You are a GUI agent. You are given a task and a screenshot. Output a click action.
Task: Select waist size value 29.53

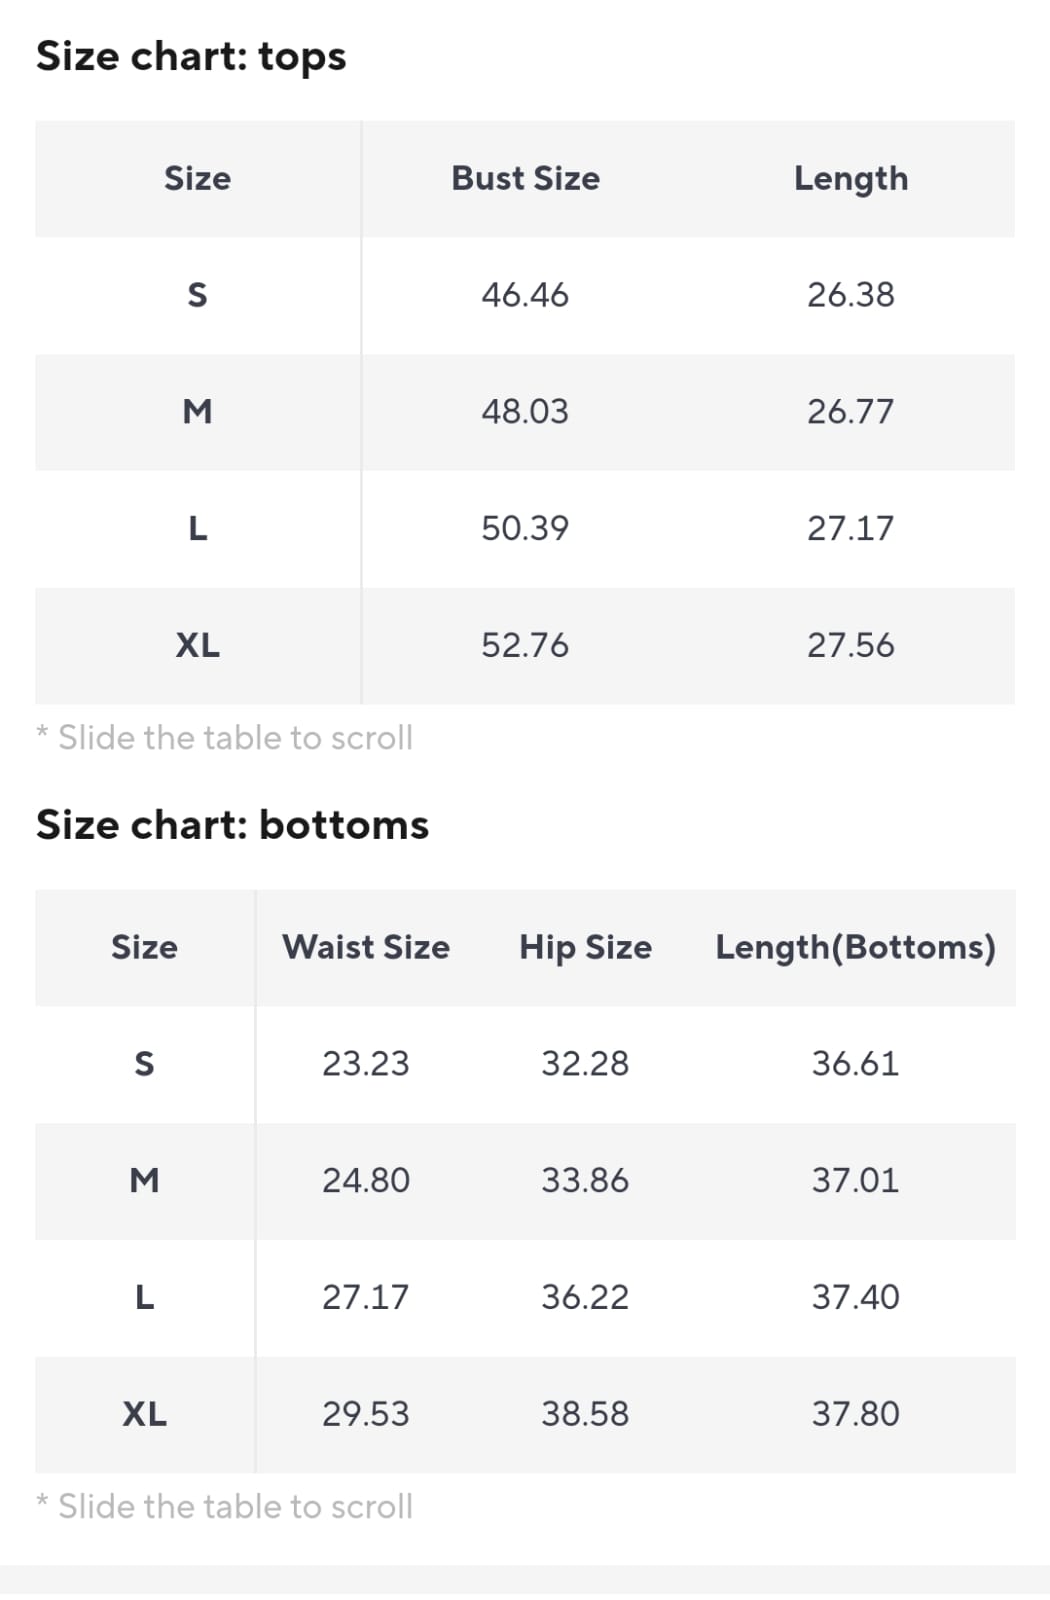click(366, 1414)
